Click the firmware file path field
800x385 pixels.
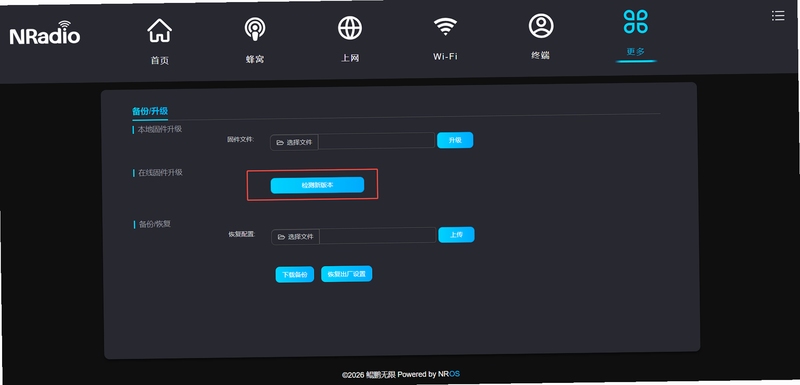pyautogui.click(x=377, y=141)
